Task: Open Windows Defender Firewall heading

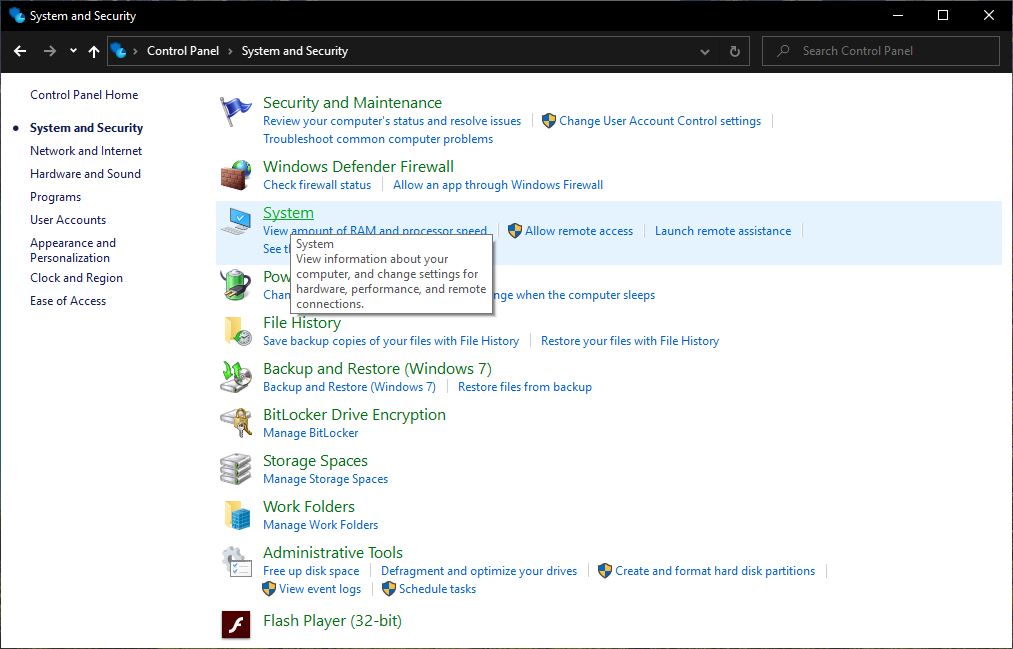Action: click(359, 167)
